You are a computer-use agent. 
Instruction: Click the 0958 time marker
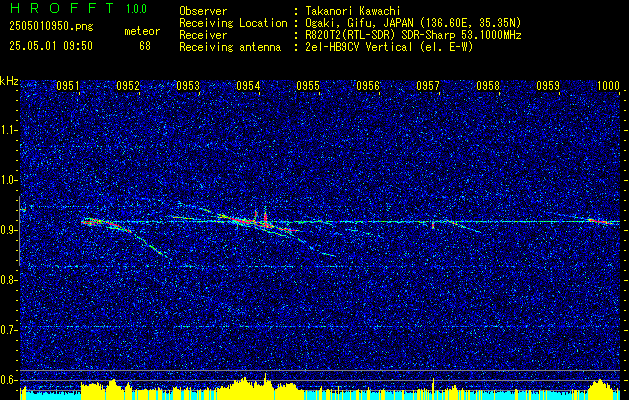pos(488,86)
